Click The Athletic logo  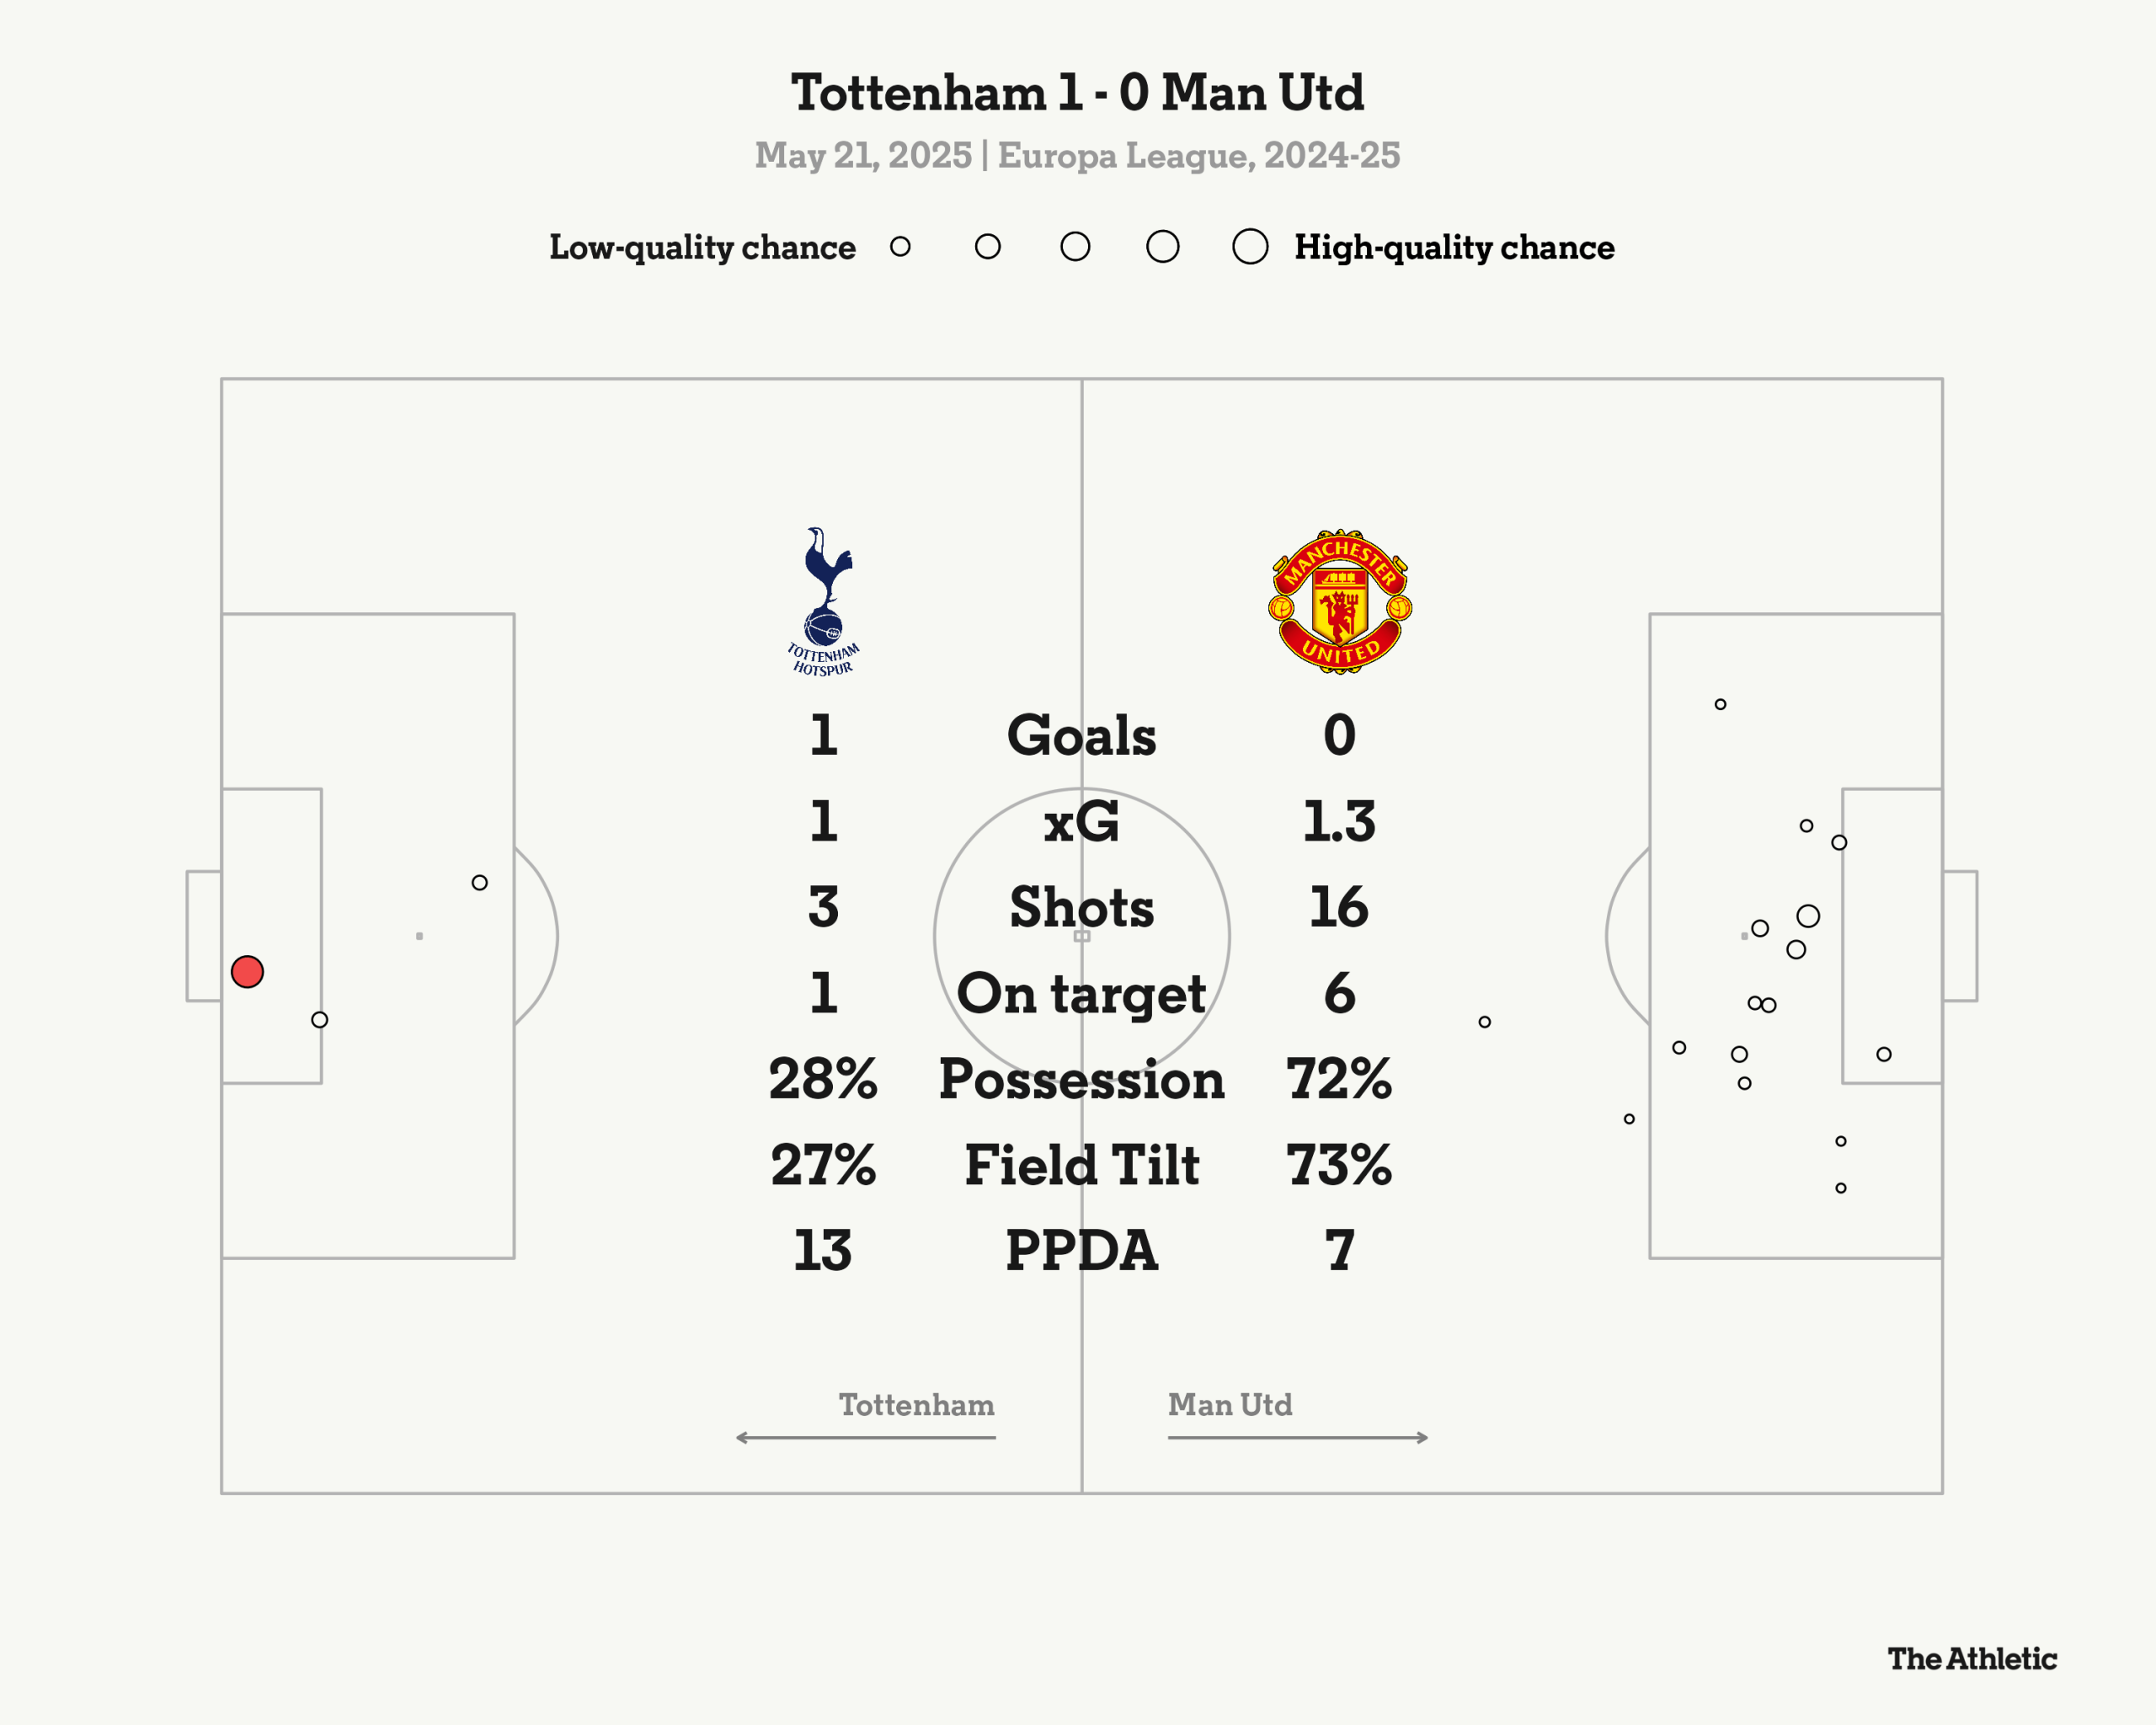[x=1972, y=1659]
